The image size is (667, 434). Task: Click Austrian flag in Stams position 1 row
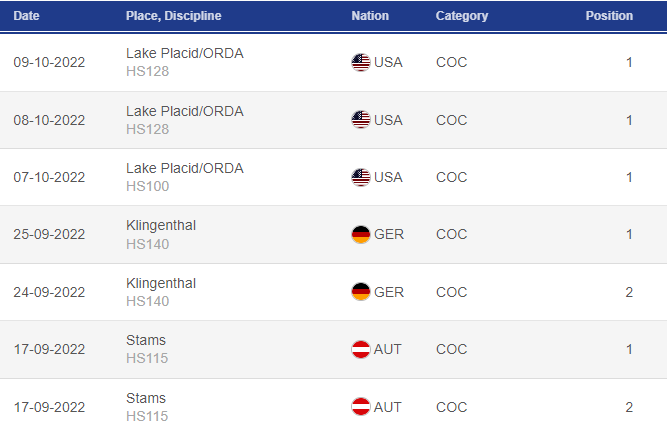[361, 349]
